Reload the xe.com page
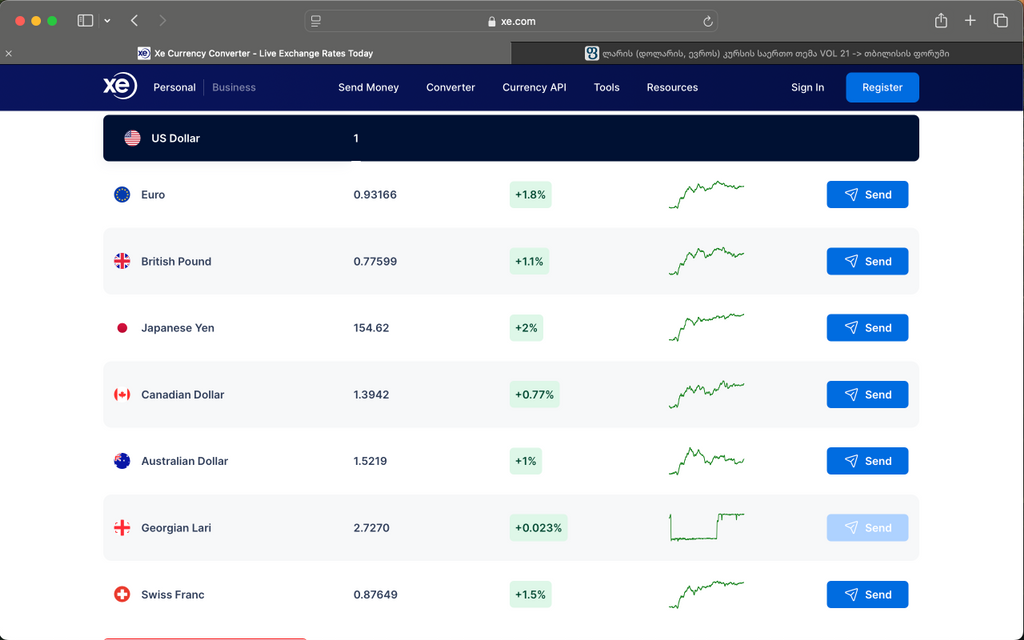 coord(707,22)
